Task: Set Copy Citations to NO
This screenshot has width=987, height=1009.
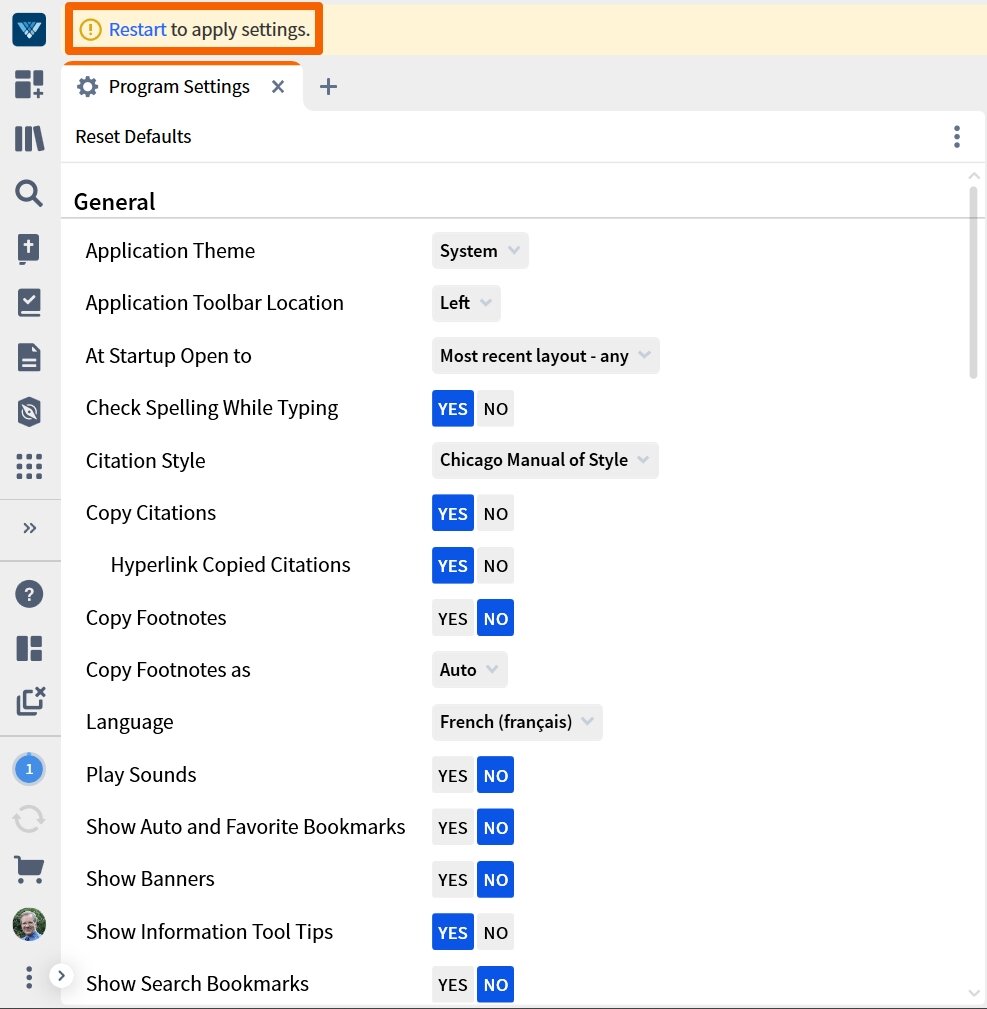Action: point(495,514)
